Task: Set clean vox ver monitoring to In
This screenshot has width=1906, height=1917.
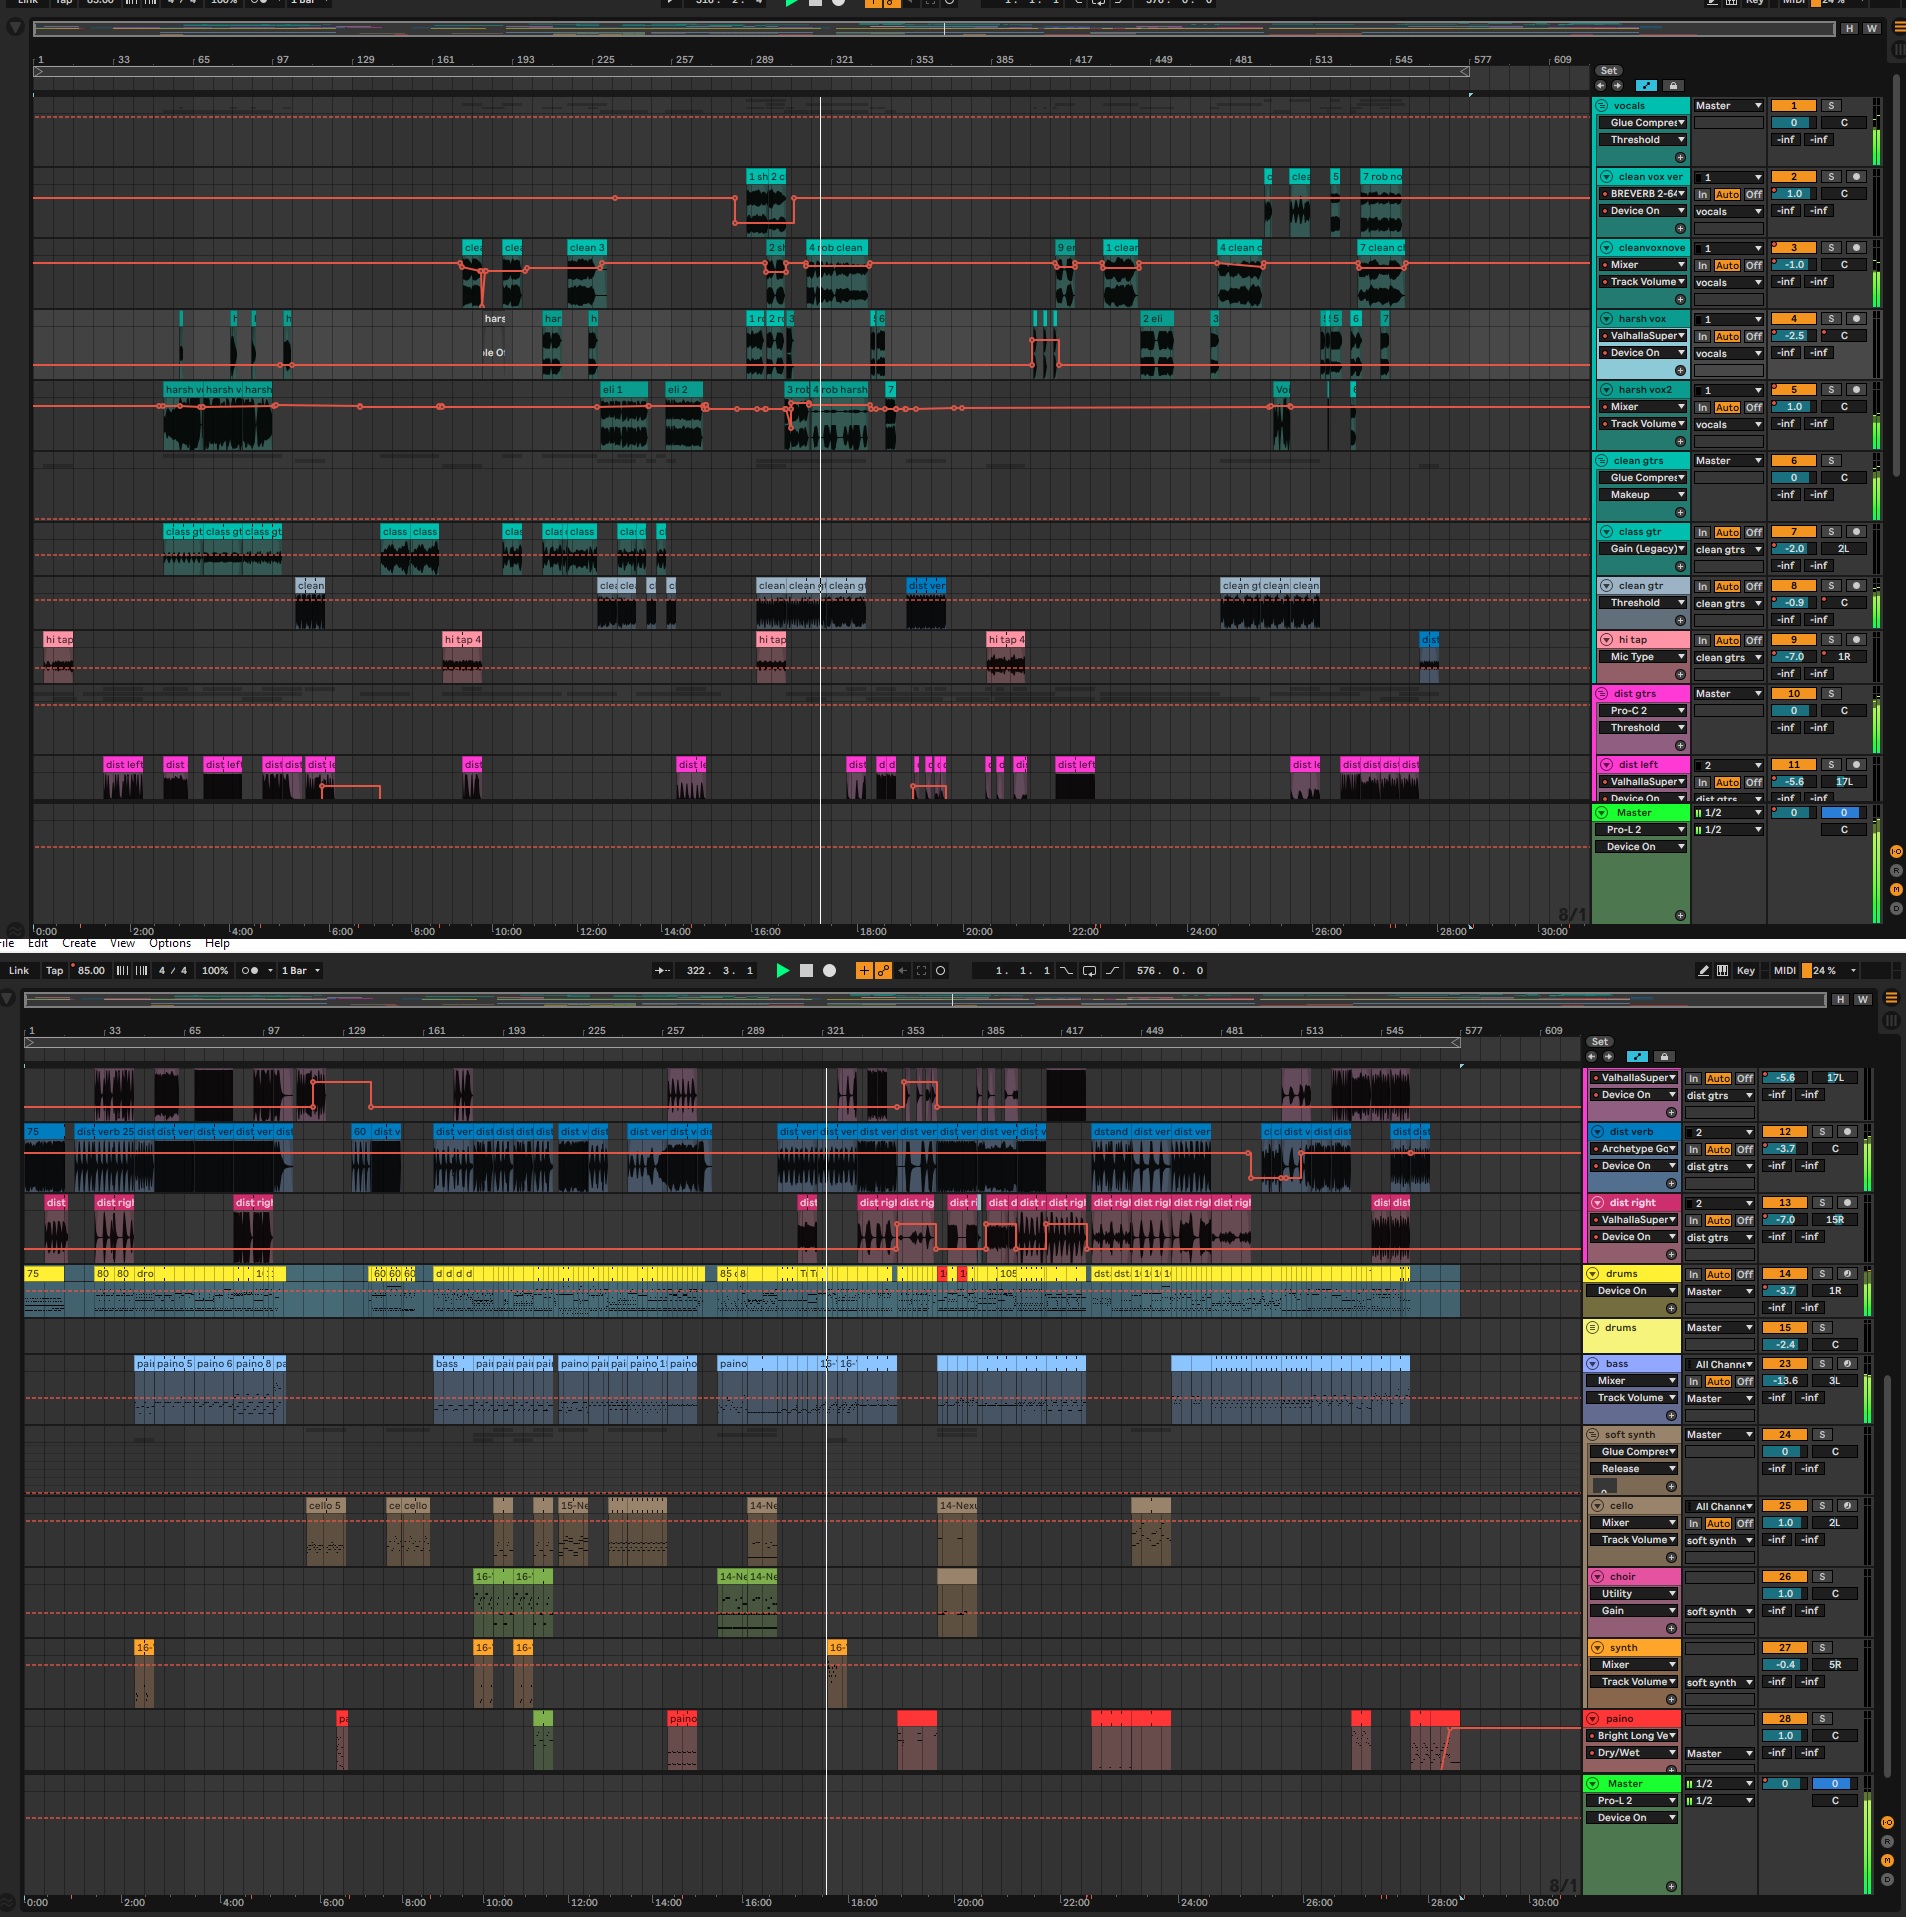Action: (x=1702, y=194)
